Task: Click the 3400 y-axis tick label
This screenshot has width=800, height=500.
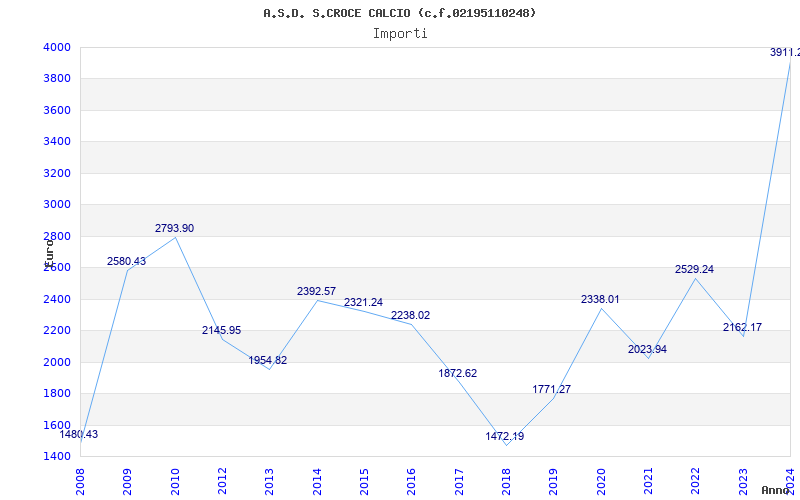Action: (57, 142)
